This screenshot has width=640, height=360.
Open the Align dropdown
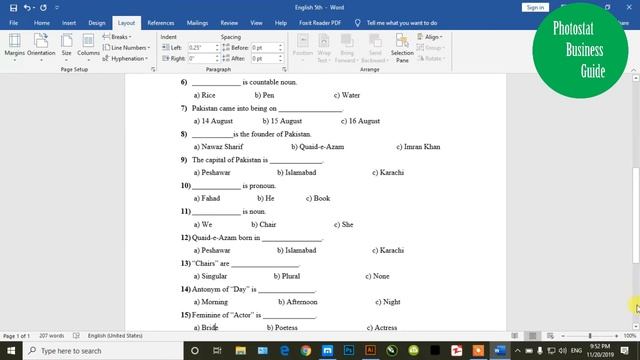pos(430,37)
